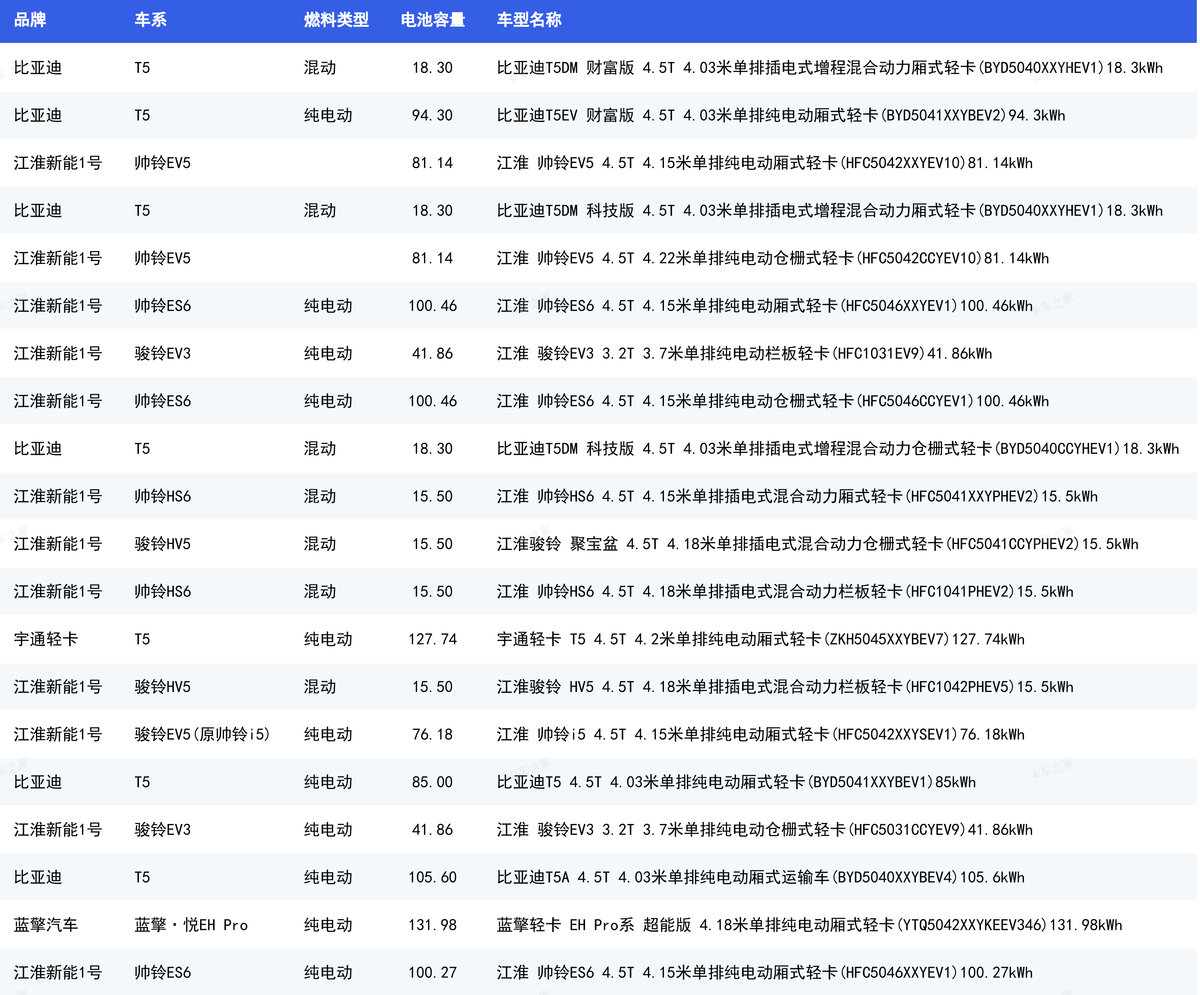Click battery capacity value 131.98
1200x995 pixels.
433,925
